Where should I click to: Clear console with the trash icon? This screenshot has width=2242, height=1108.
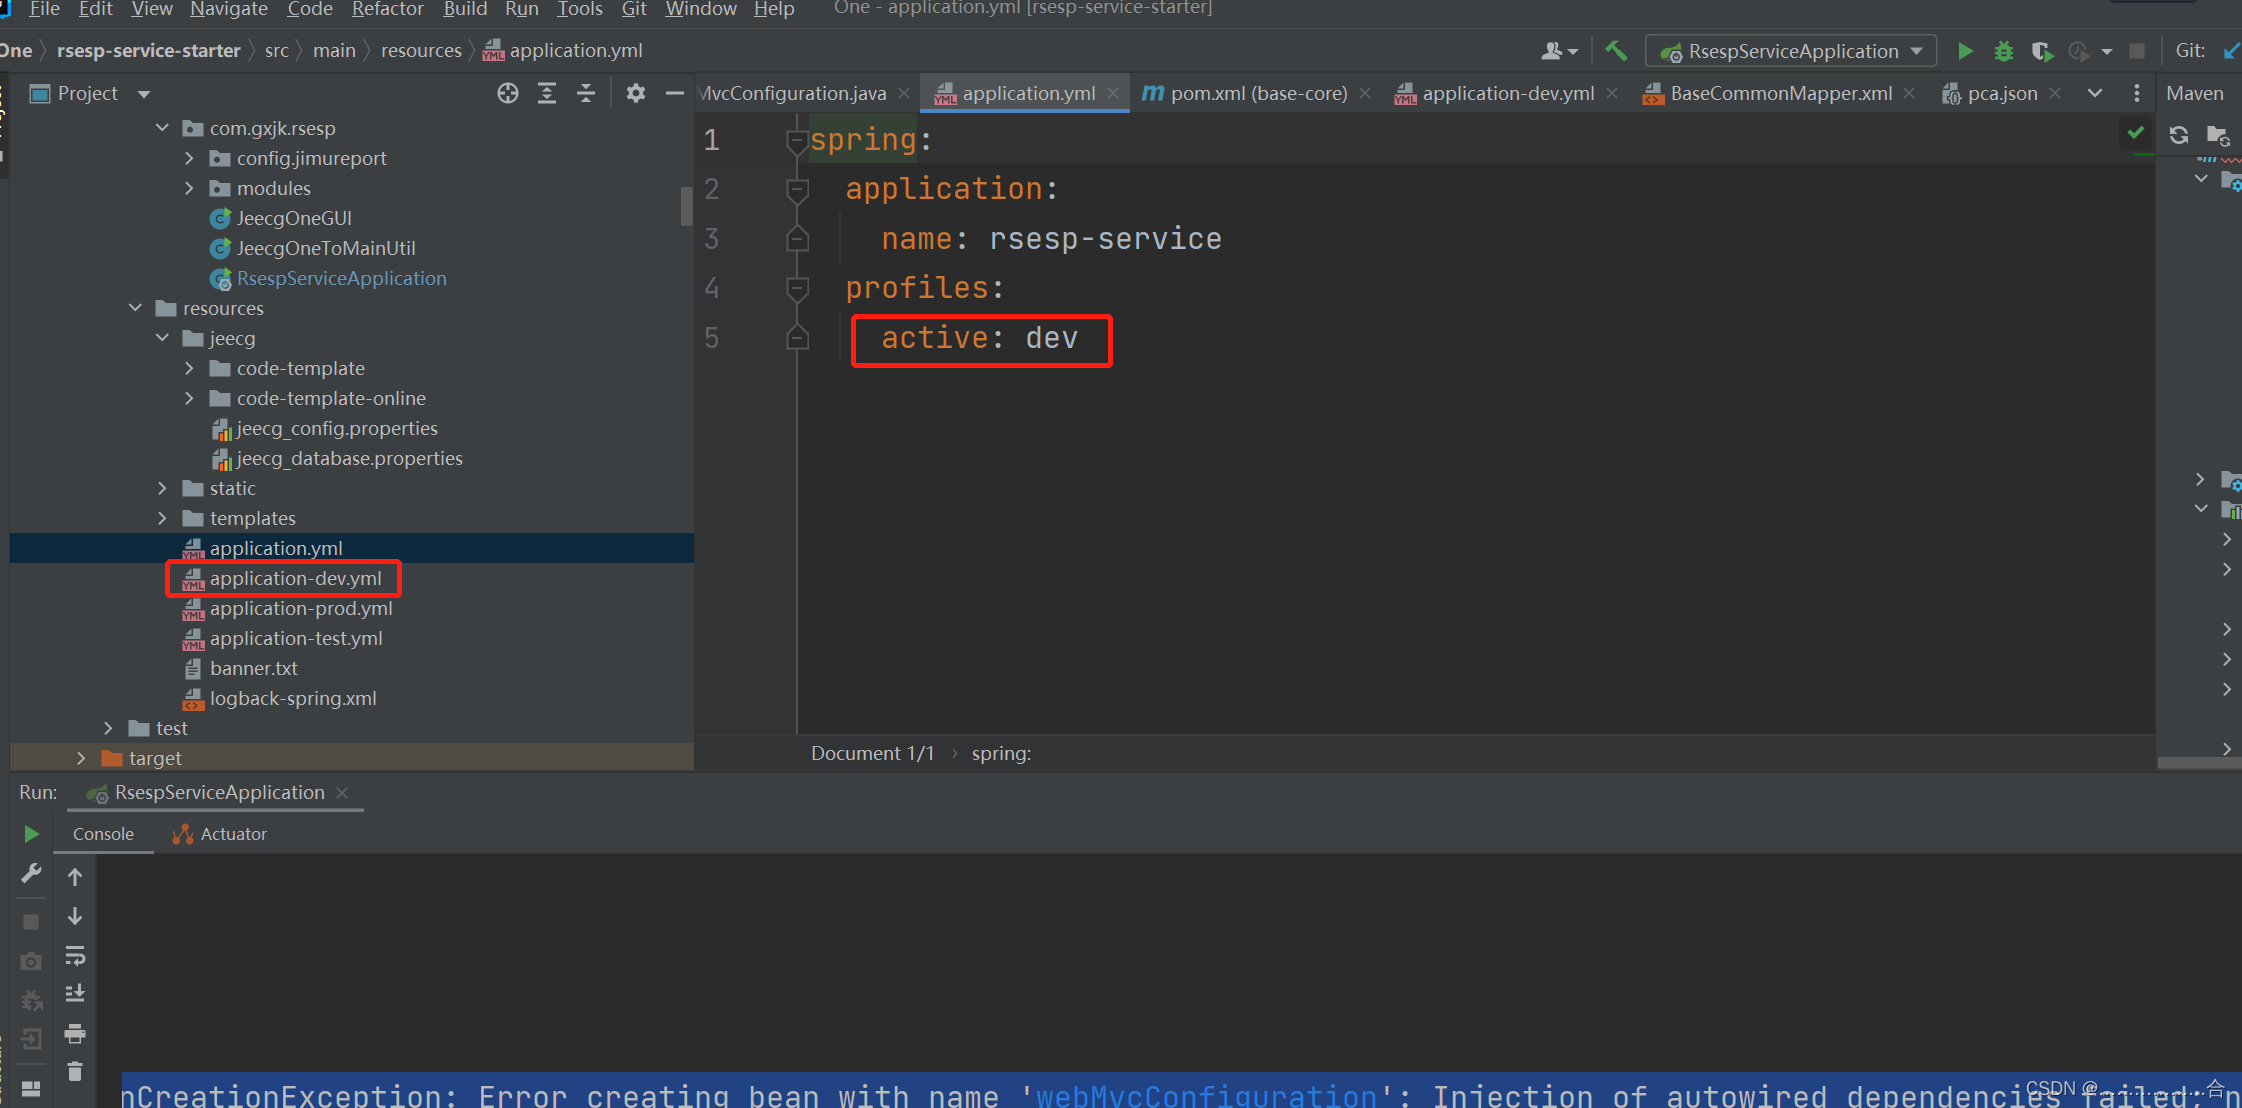pos(75,1072)
